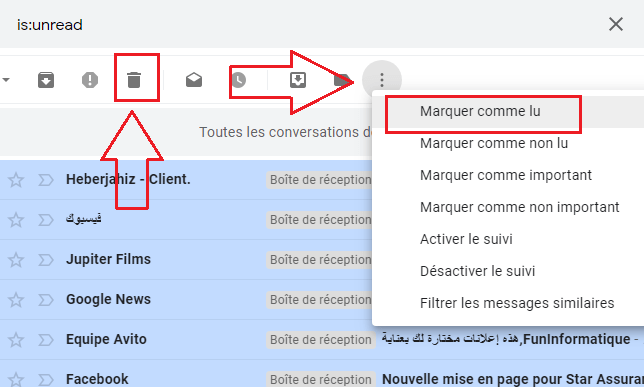Click the Nouvelle mise en page subject text
Image resolution: width=644 pixels, height=387 pixels.
pos(513,379)
